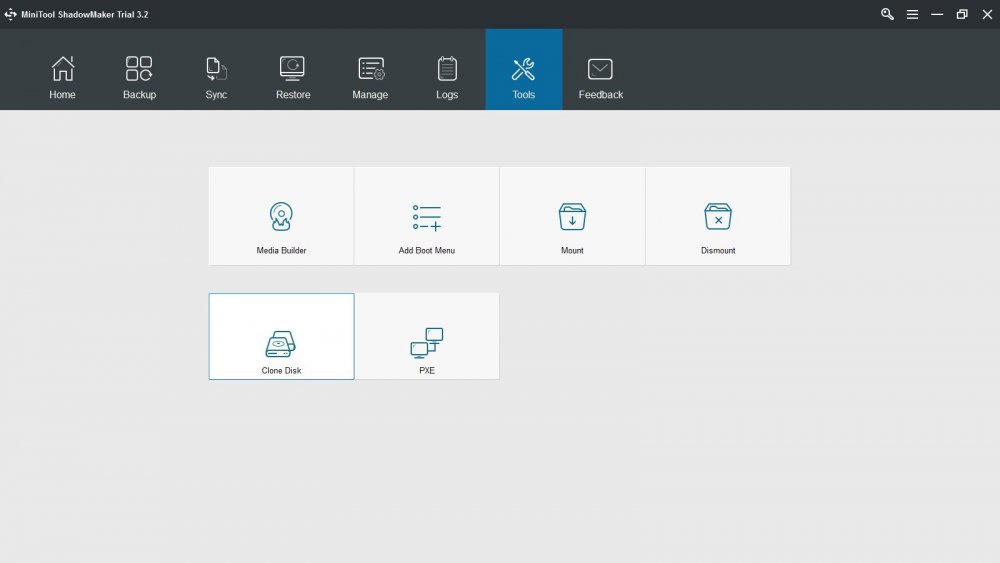
Task: Close the ShadowMaker window
Action: [x=987, y=14]
